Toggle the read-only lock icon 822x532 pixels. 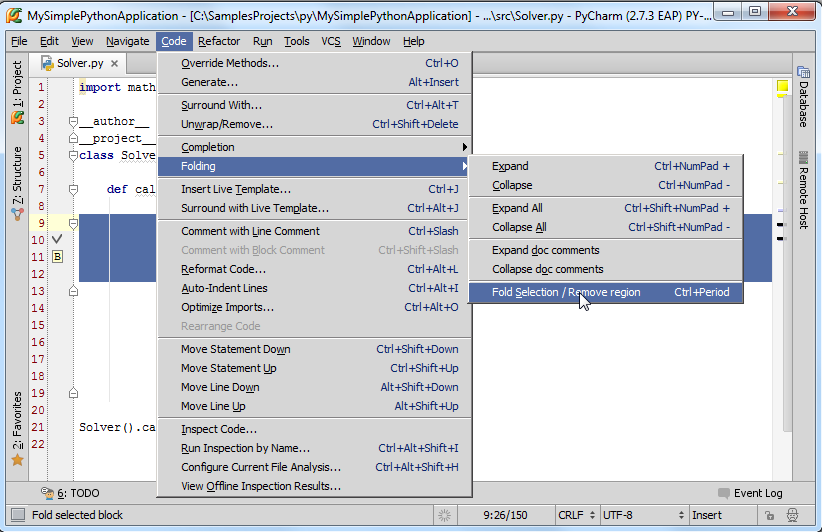(769, 515)
